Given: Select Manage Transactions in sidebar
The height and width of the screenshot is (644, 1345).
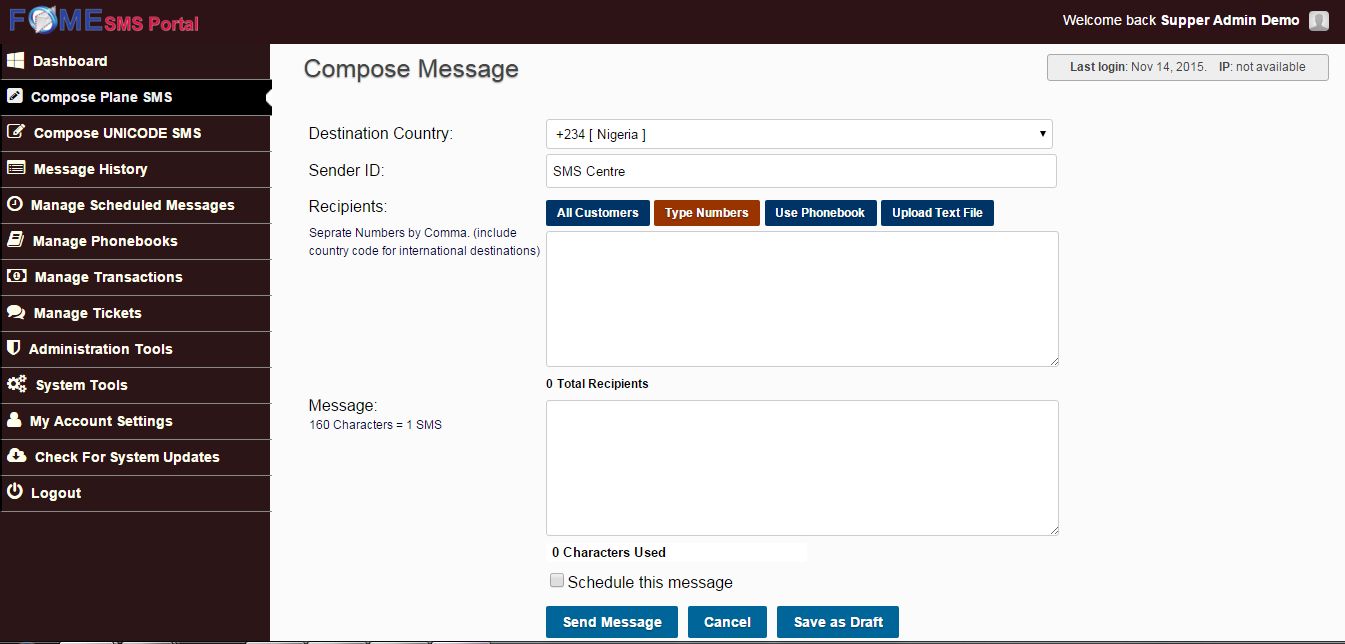Looking at the screenshot, I should coord(135,277).
